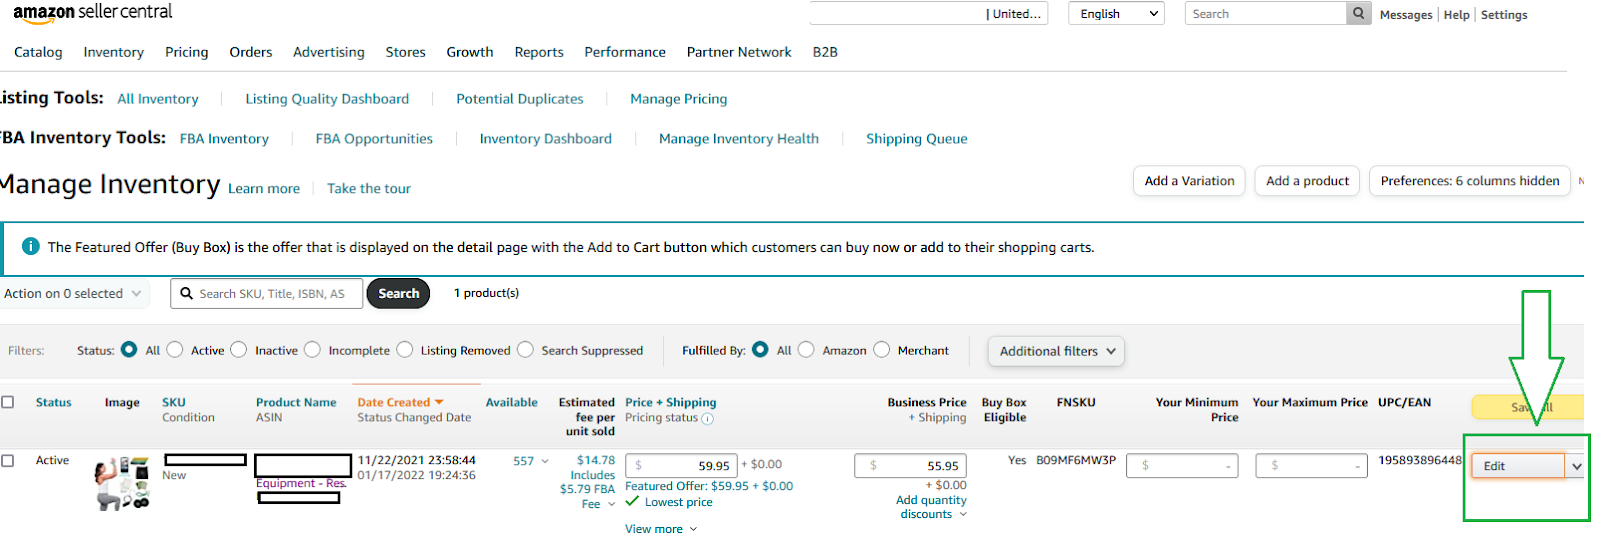Image resolution: width=1600 pixels, height=535 pixels.
Task: Click the magnifier search button in header
Action: click(1358, 14)
